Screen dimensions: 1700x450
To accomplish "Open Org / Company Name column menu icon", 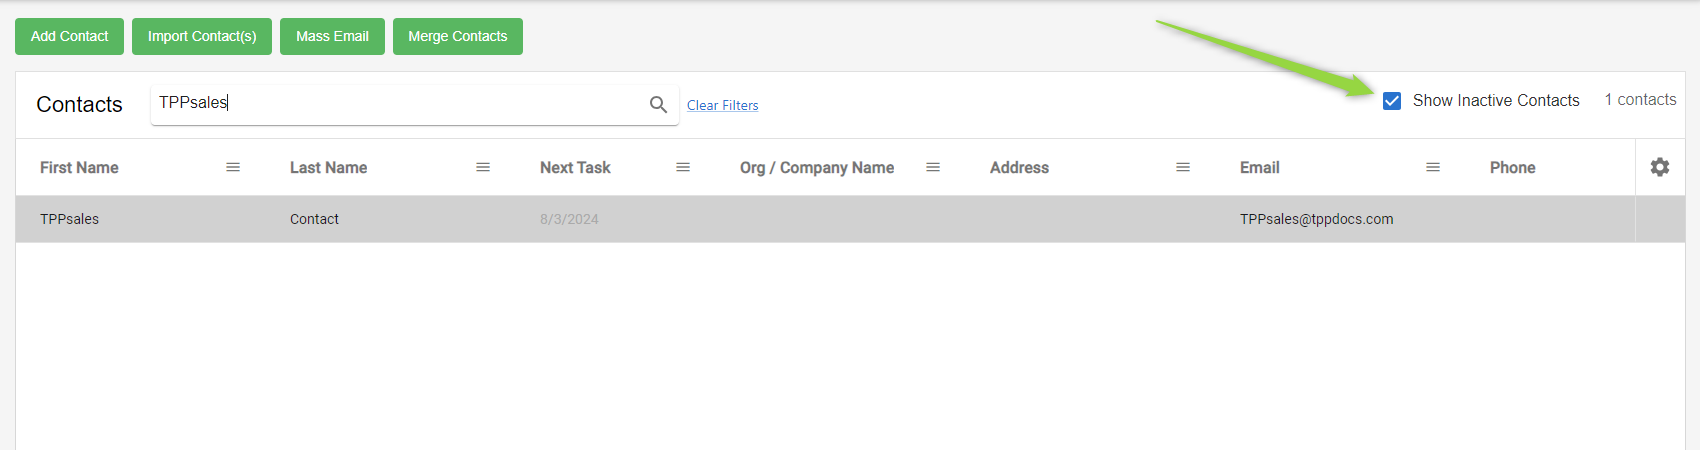I will [933, 167].
